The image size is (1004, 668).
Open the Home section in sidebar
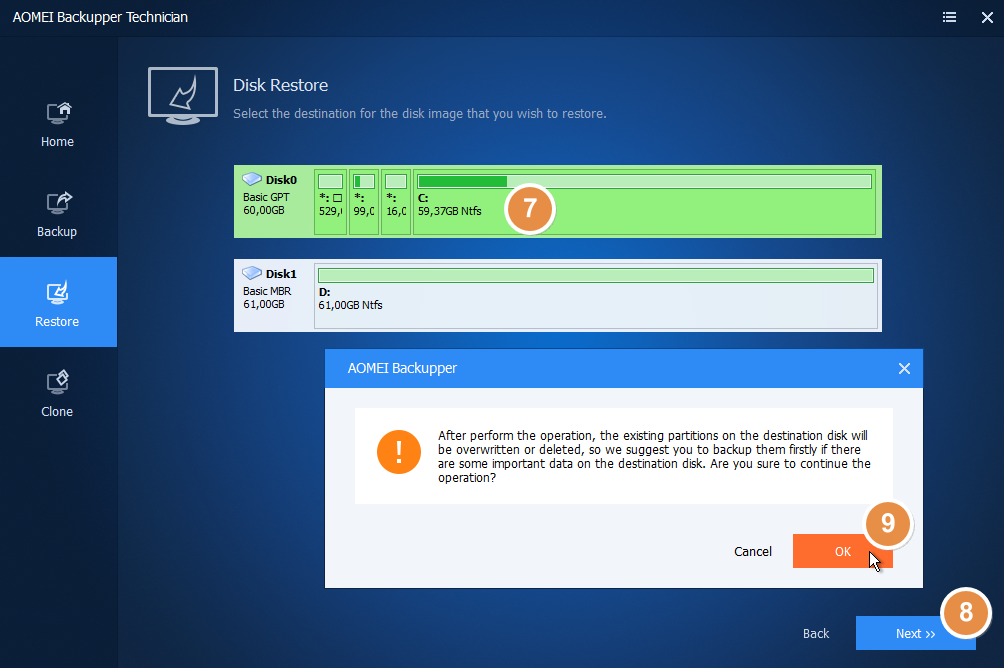58,125
